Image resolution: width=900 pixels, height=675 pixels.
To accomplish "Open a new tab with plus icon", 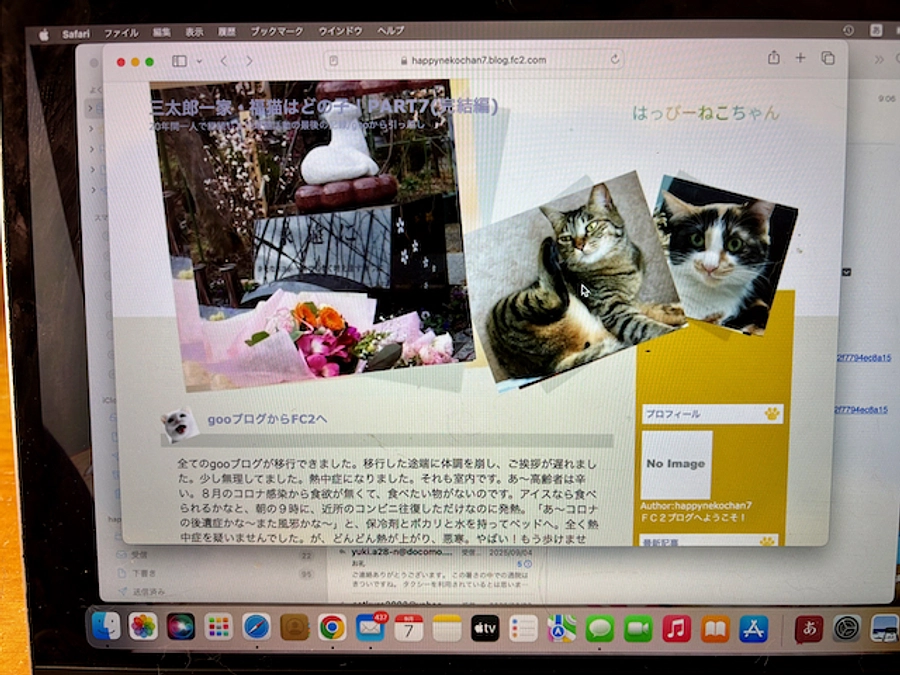I will coord(800,59).
